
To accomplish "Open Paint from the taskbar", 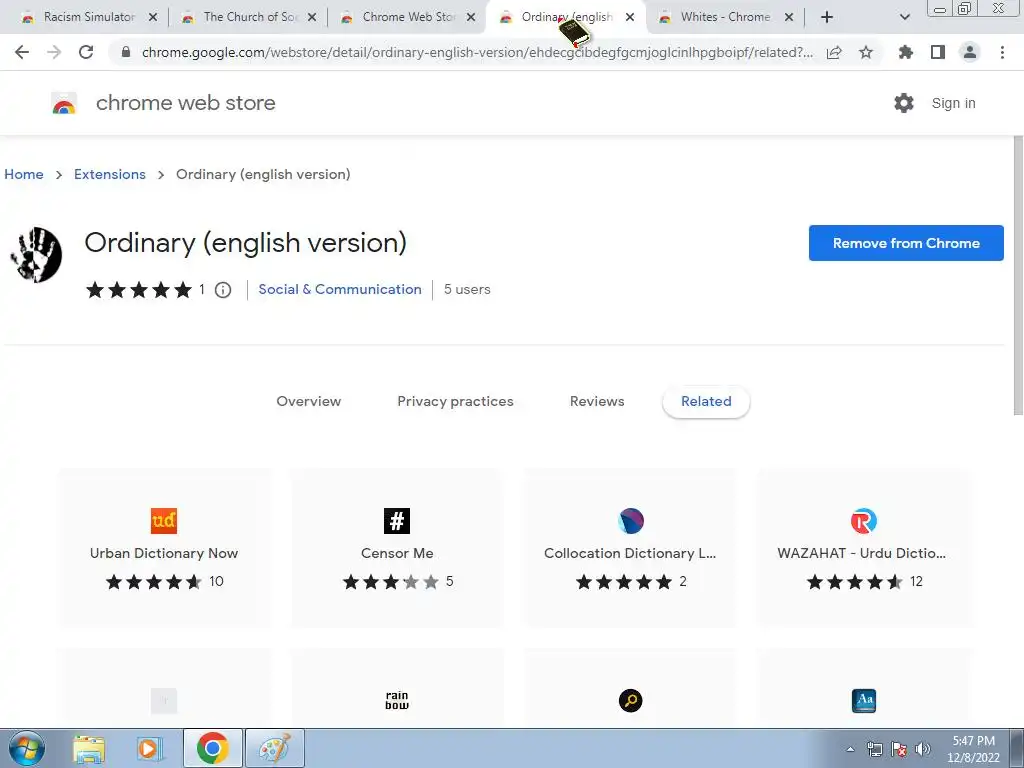I will click(x=275, y=748).
